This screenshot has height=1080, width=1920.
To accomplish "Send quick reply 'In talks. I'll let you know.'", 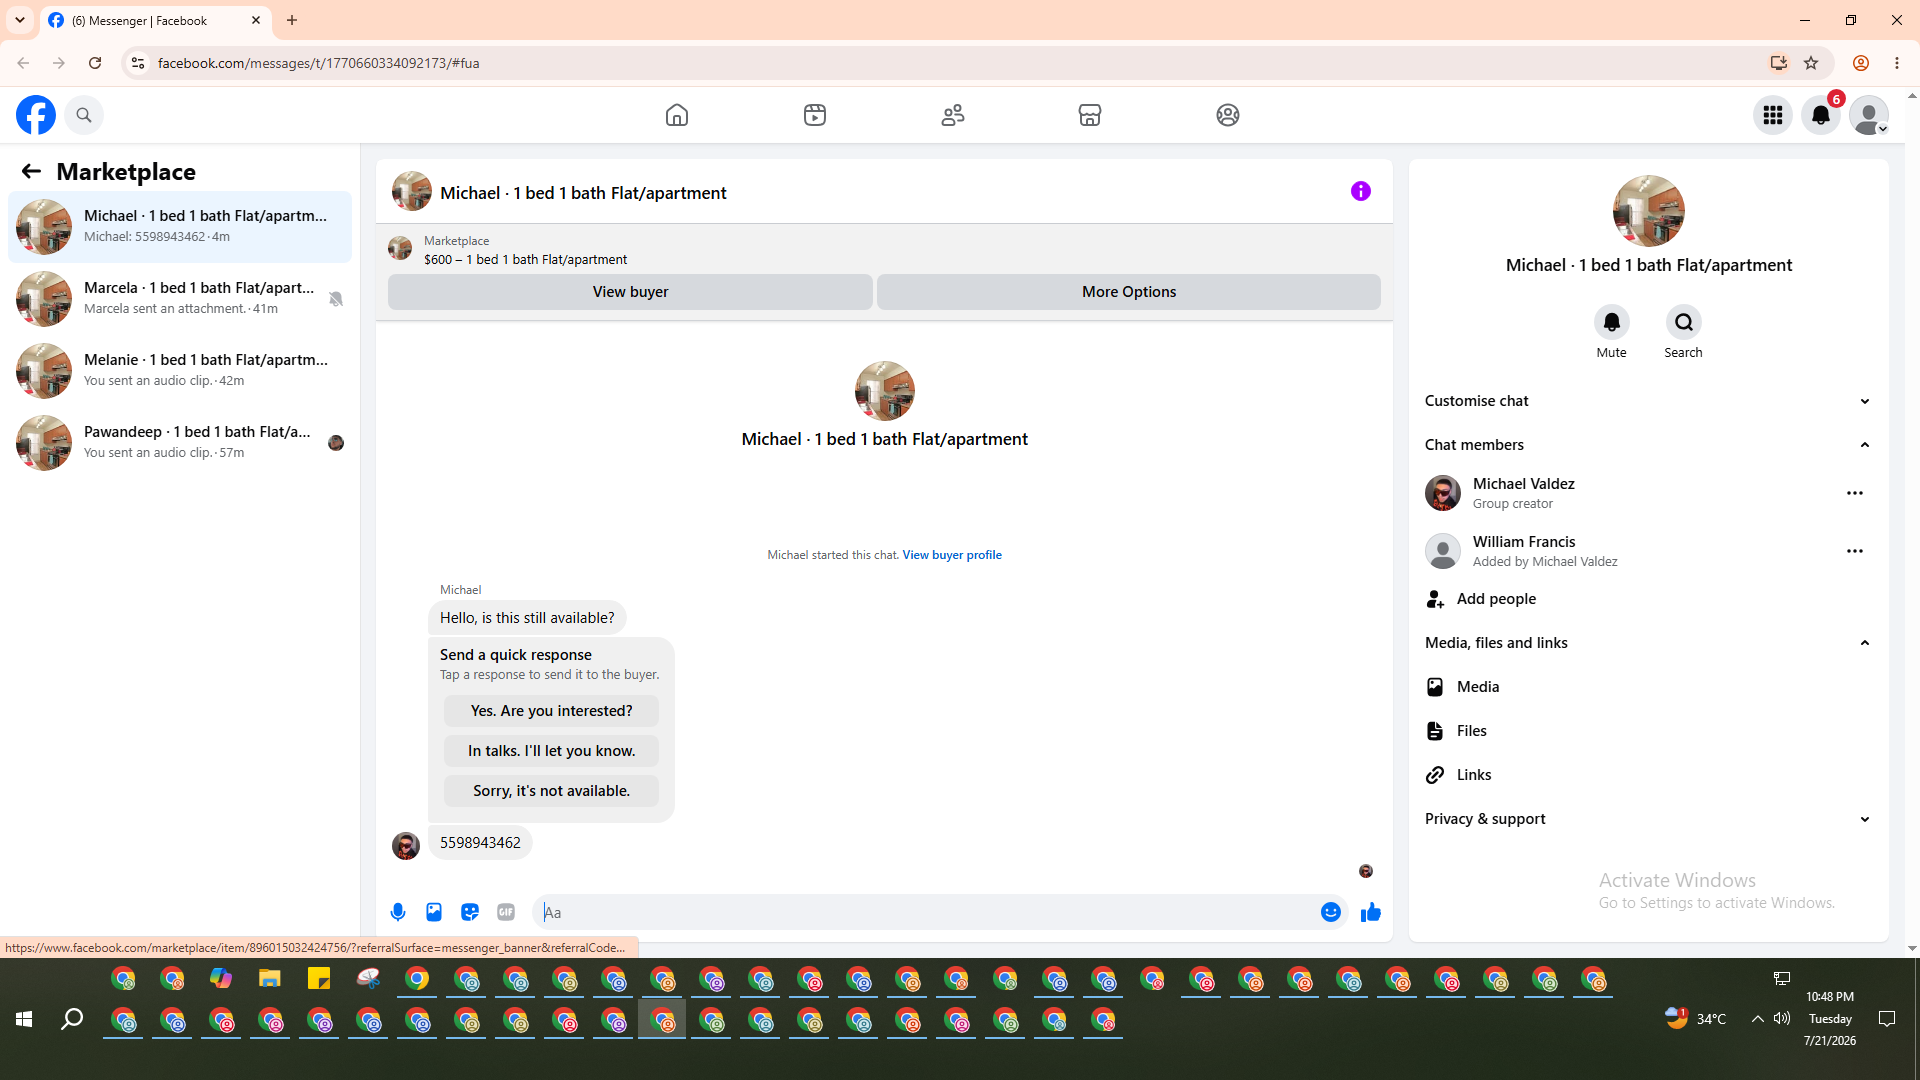I will point(551,751).
